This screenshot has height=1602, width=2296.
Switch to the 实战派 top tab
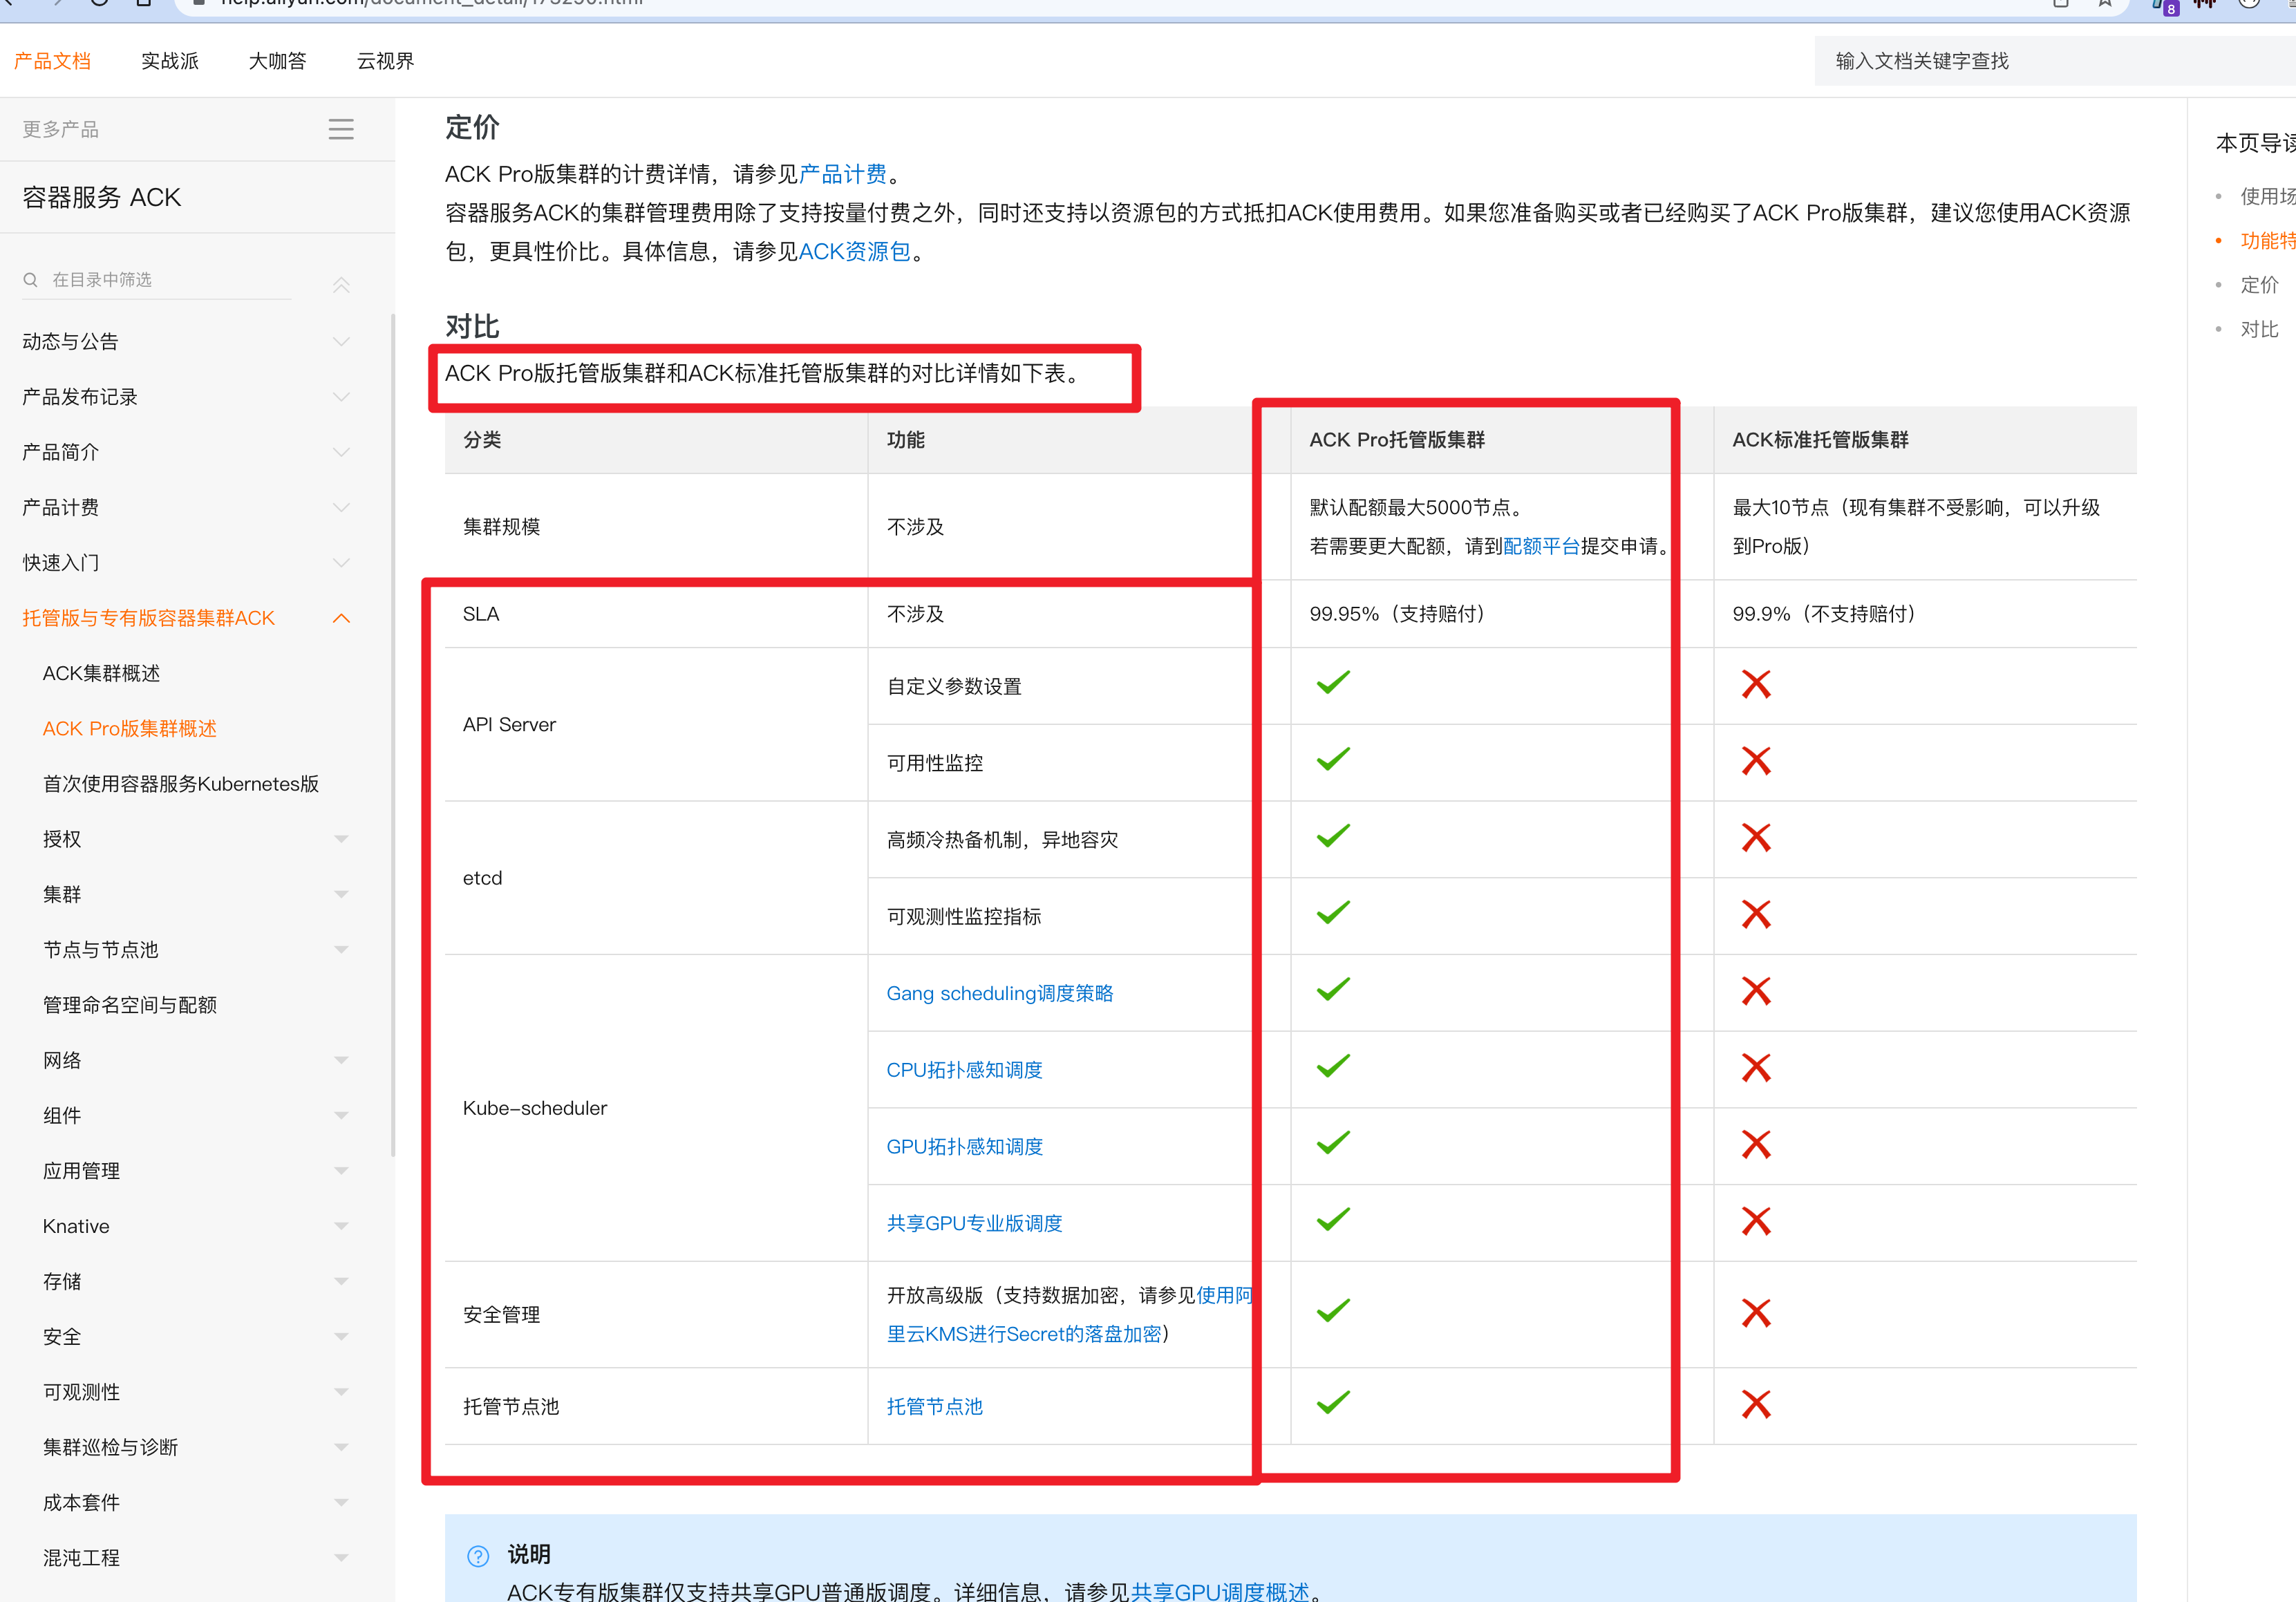[x=170, y=61]
